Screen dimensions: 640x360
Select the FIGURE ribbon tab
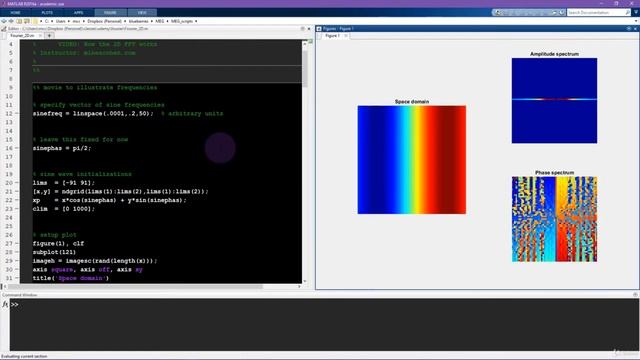point(110,13)
